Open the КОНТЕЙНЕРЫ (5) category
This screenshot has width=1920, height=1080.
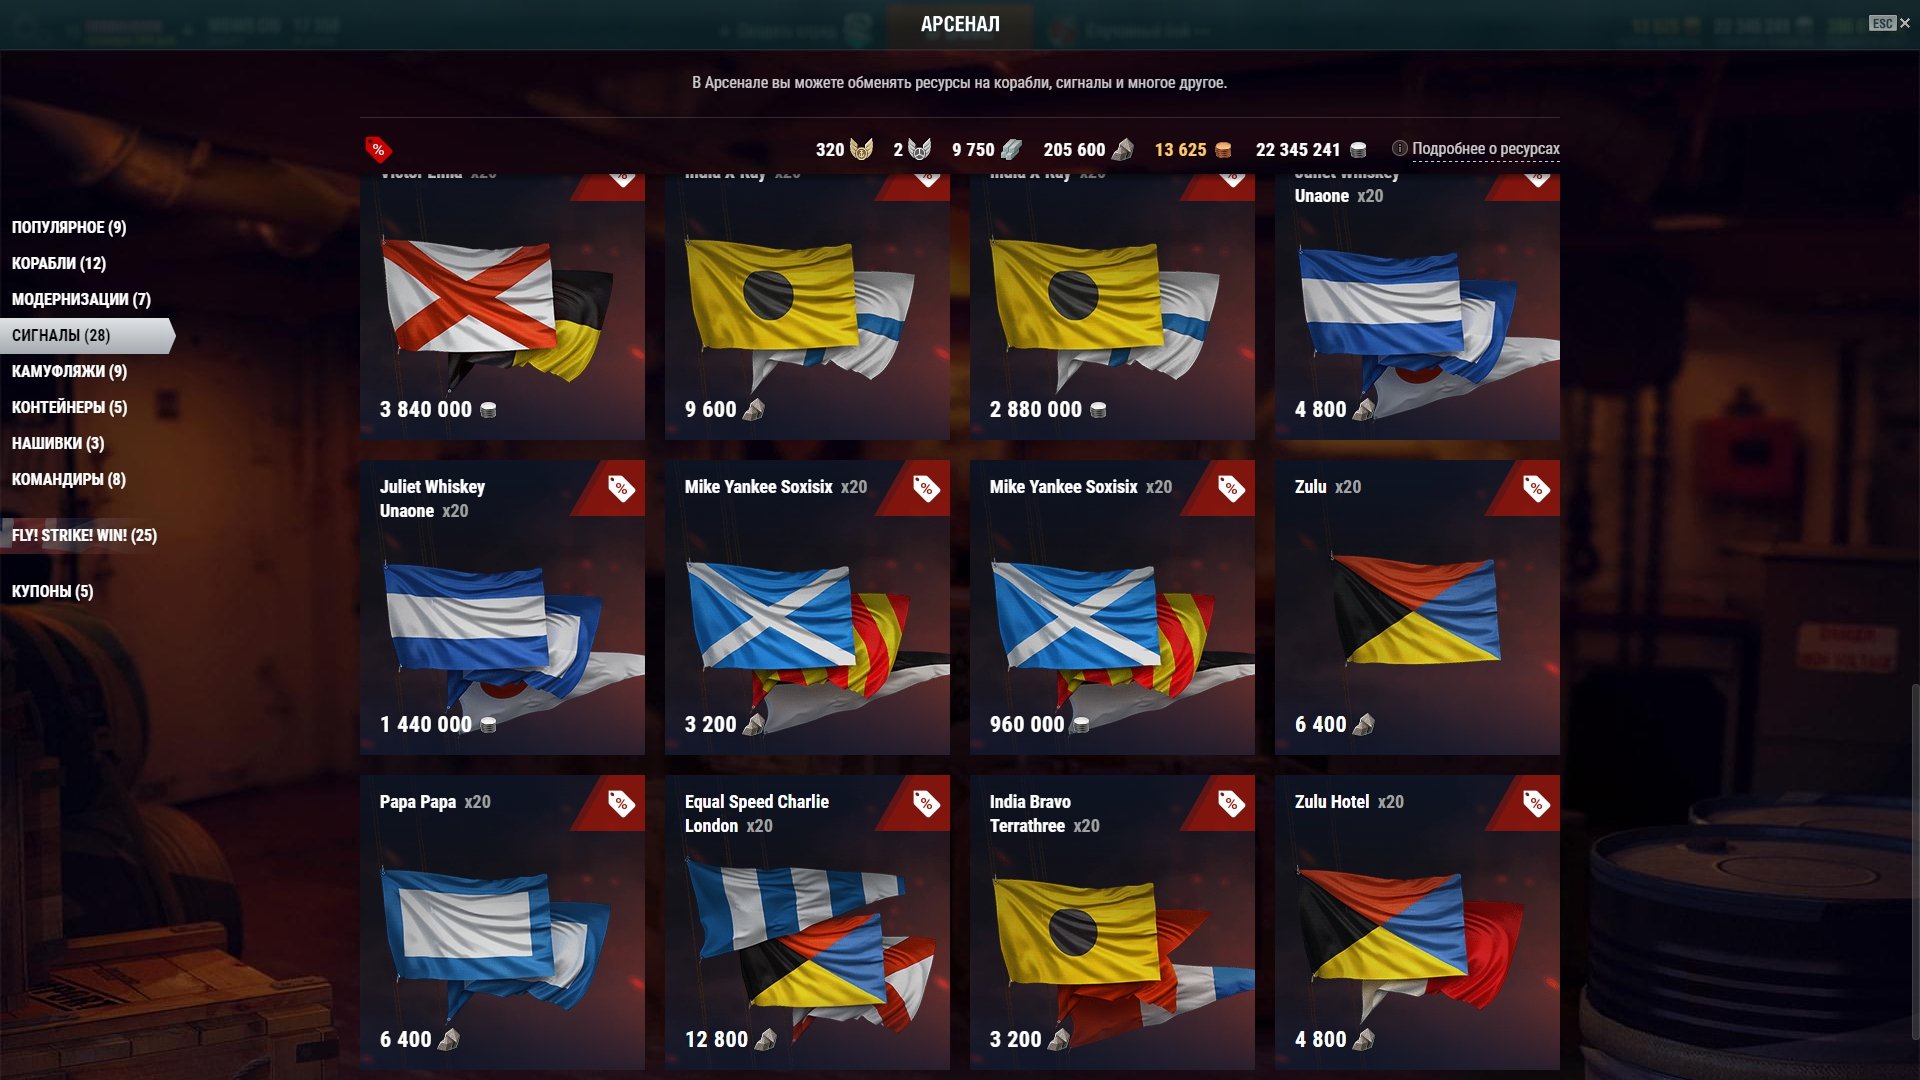click(69, 407)
